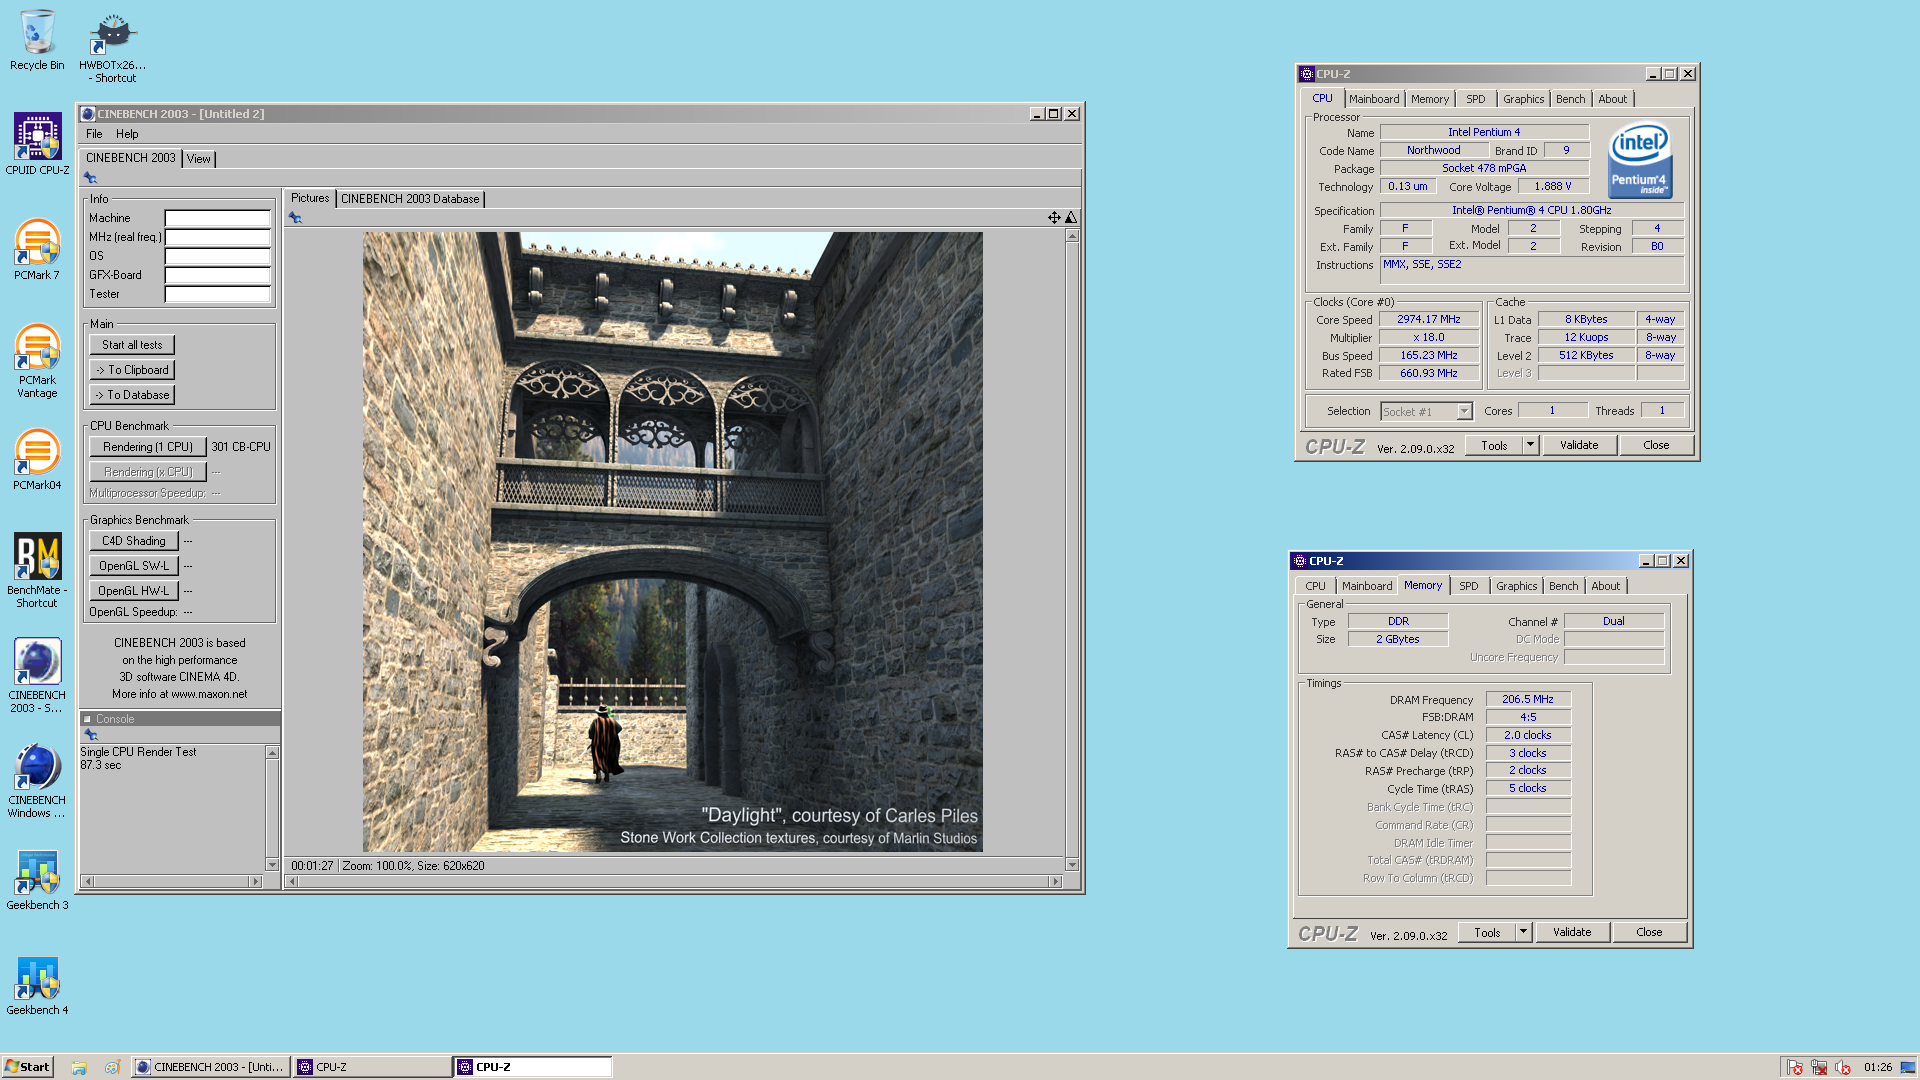Click Validate in bottom CPU-Z window
The image size is (1920, 1080).
pyautogui.click(x=1572, y=933)
